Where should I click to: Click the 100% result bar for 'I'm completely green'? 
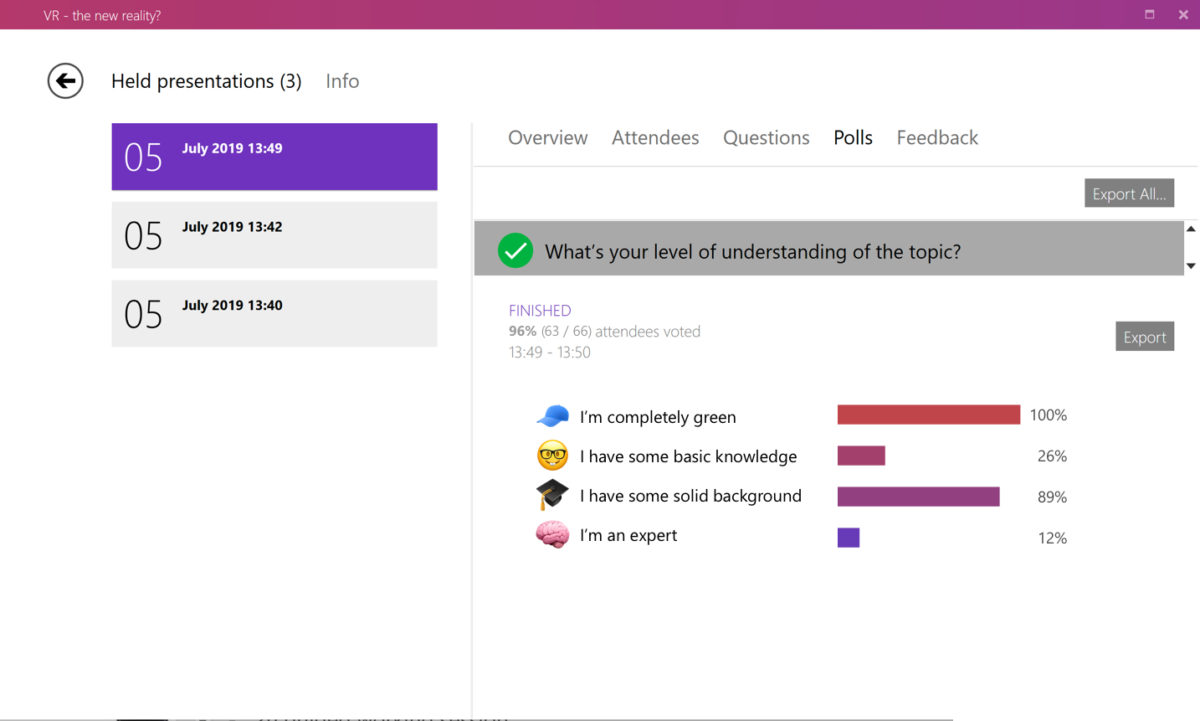point(927,414)
